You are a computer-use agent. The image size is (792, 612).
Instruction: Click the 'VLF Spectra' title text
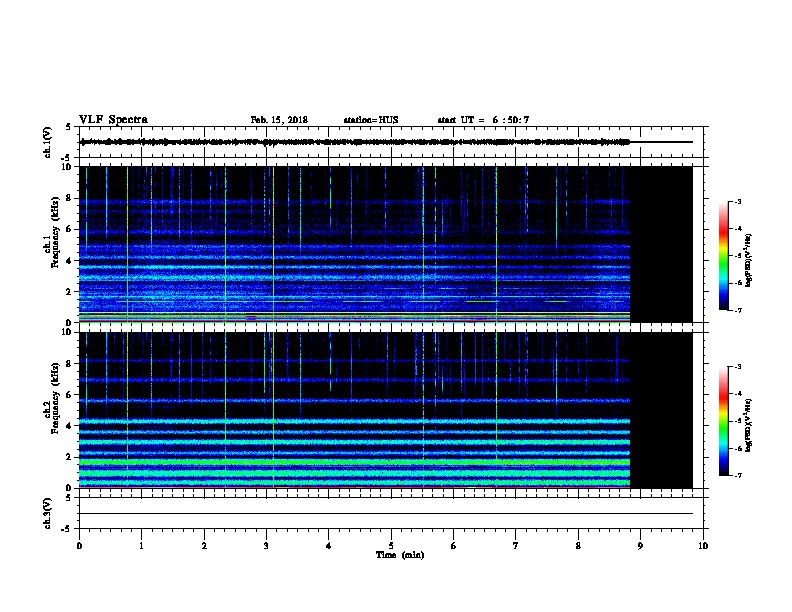coord(113,120)
